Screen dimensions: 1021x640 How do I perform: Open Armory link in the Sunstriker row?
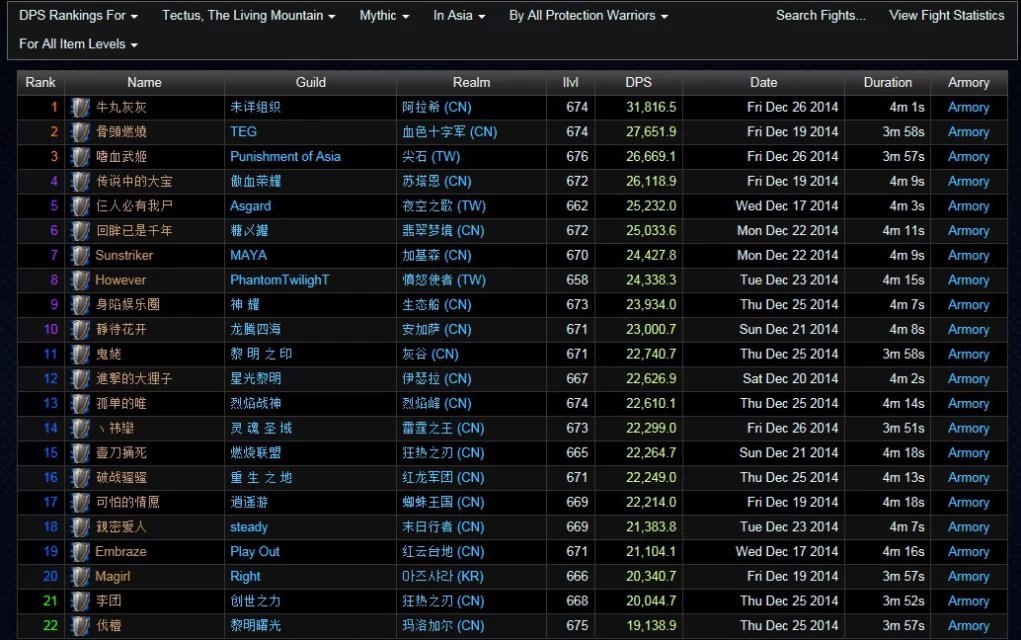968,256
